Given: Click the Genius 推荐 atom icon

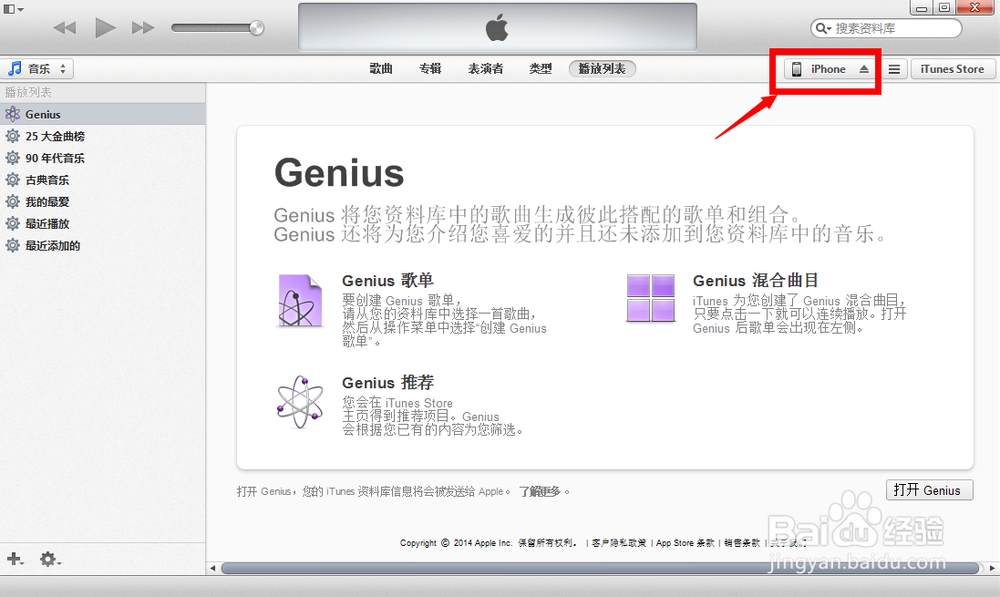Looking at the screenshot, I should tap(300, 402).
